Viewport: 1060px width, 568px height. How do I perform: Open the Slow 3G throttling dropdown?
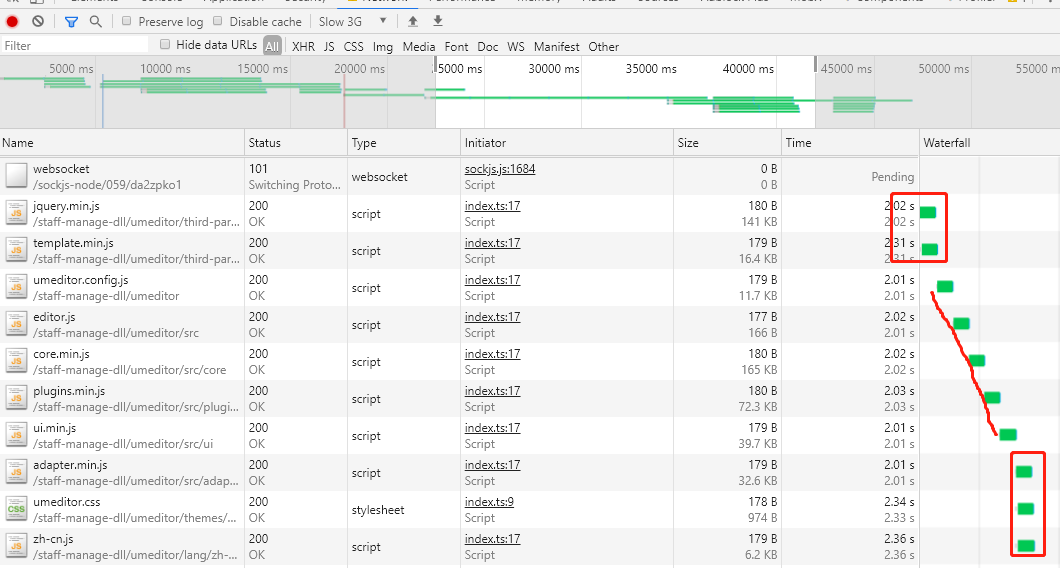(353, 22)
